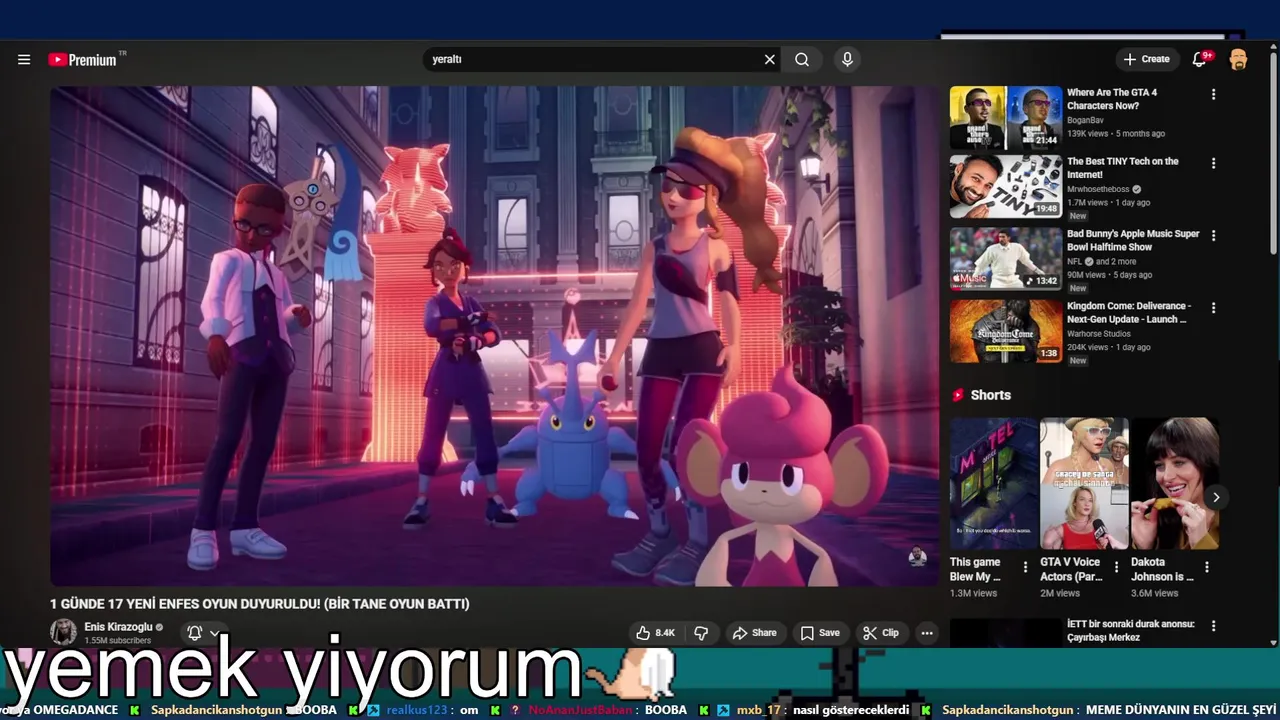Open the Enis Kirazoglu channel name link
This screenshot has height=720, width=1280.
coord(118,627)
